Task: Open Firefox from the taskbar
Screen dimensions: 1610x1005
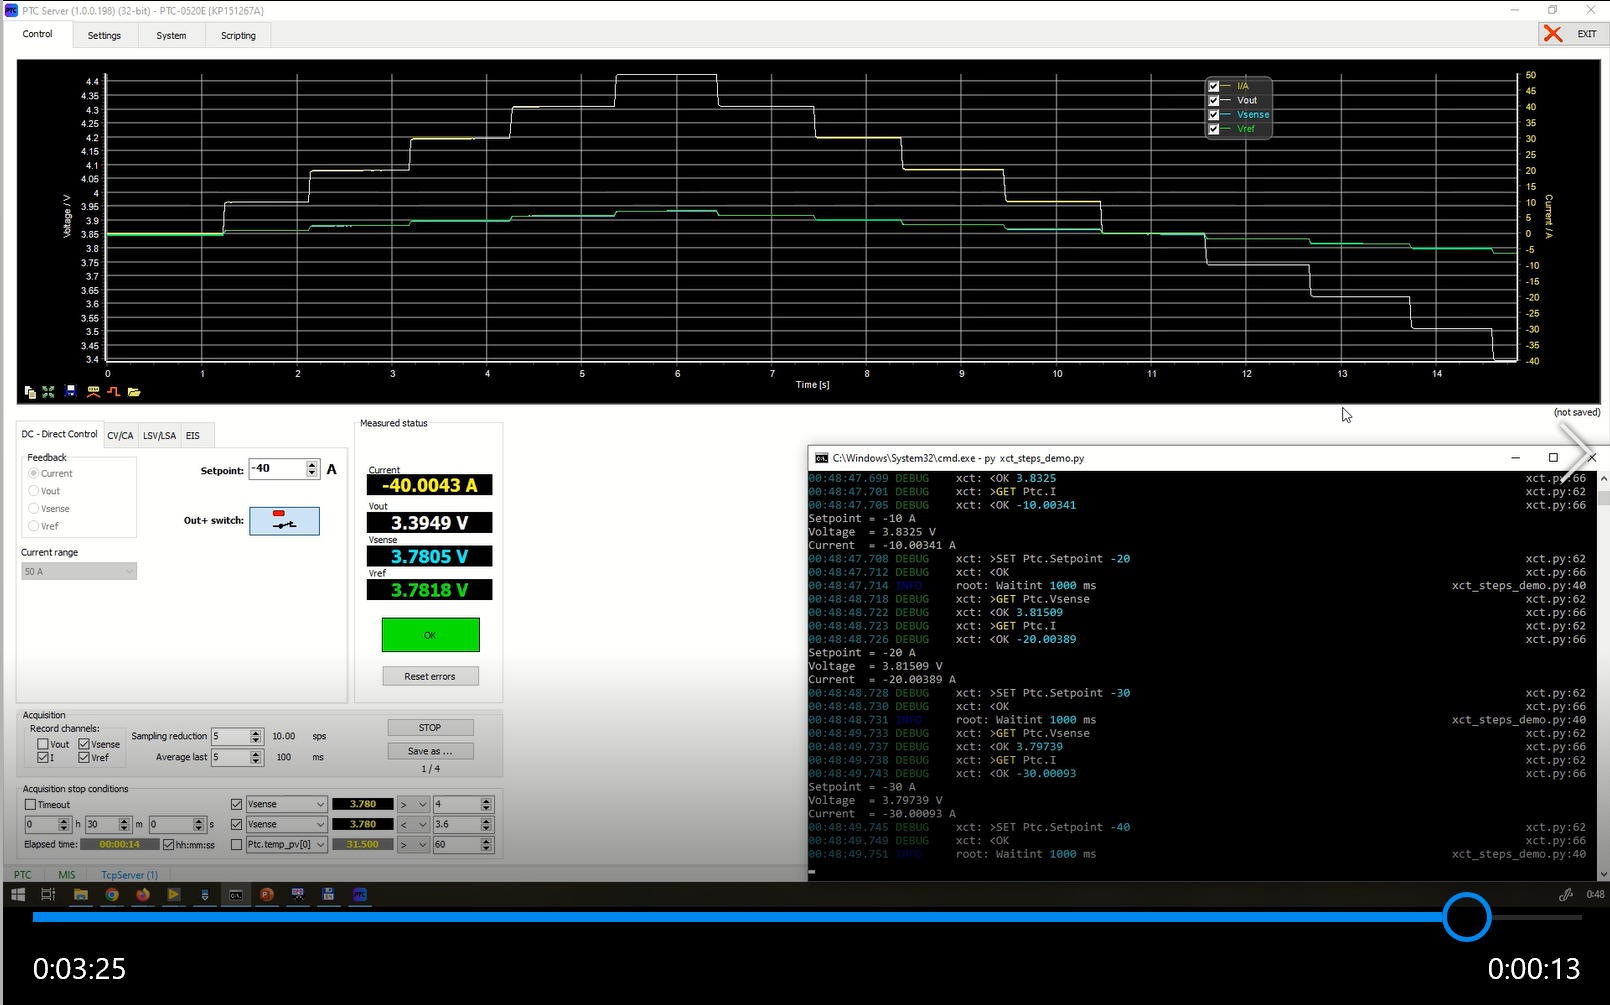Action: [x=143, y=895]
